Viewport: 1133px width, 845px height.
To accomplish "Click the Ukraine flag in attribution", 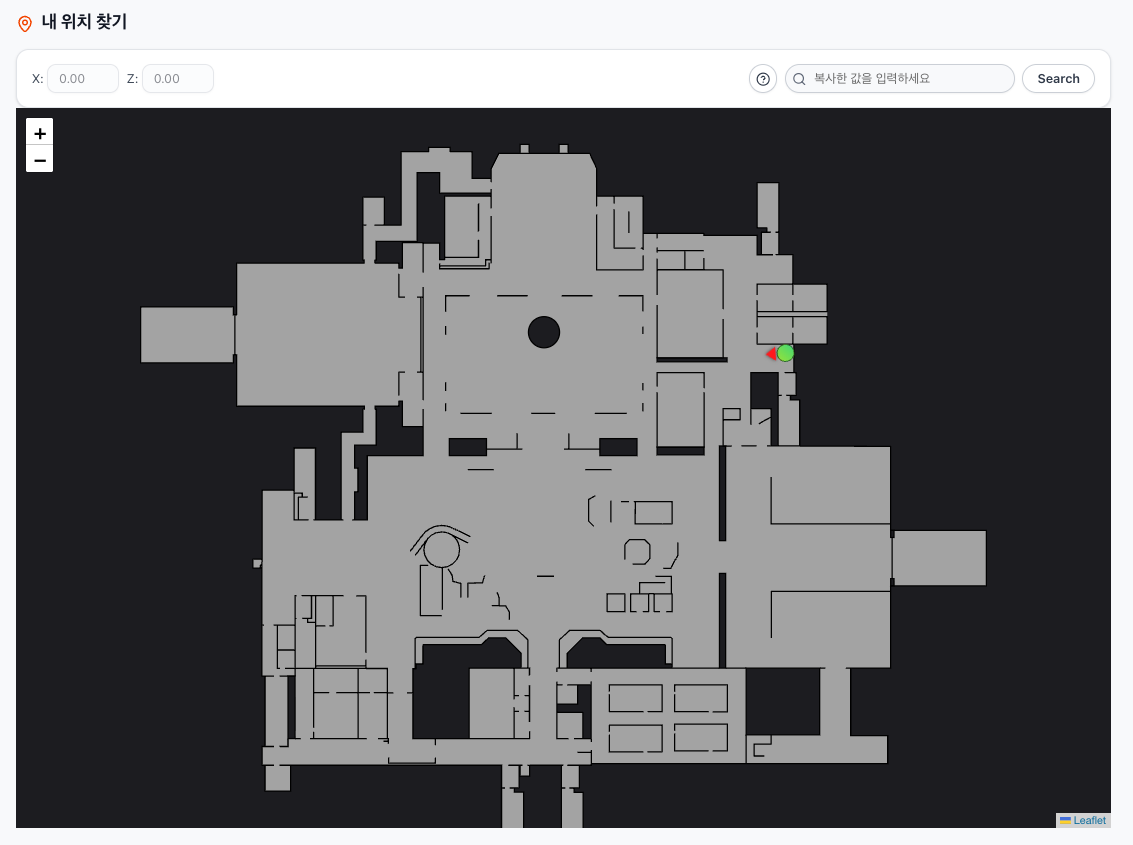I will [x=1065, y=820].
